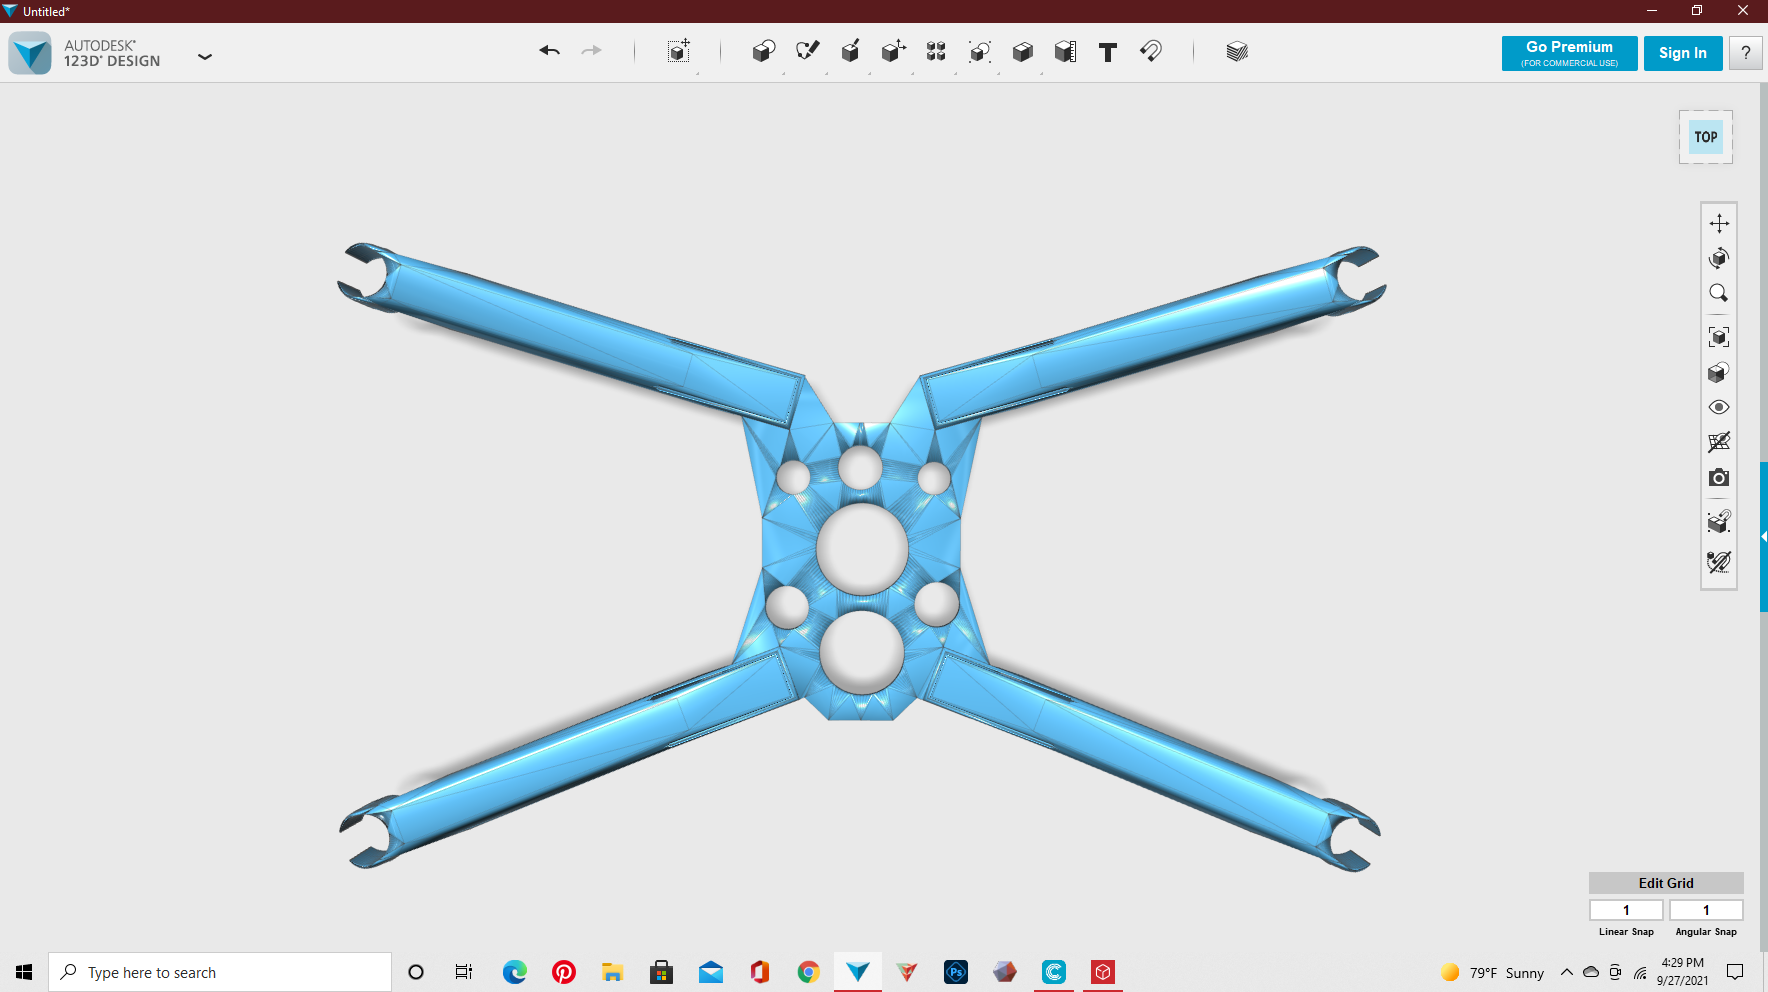The image size is (1768, 992).
Task: Open the Sketch tools menu
Action: pyautogui.click(x=807, y=52)
